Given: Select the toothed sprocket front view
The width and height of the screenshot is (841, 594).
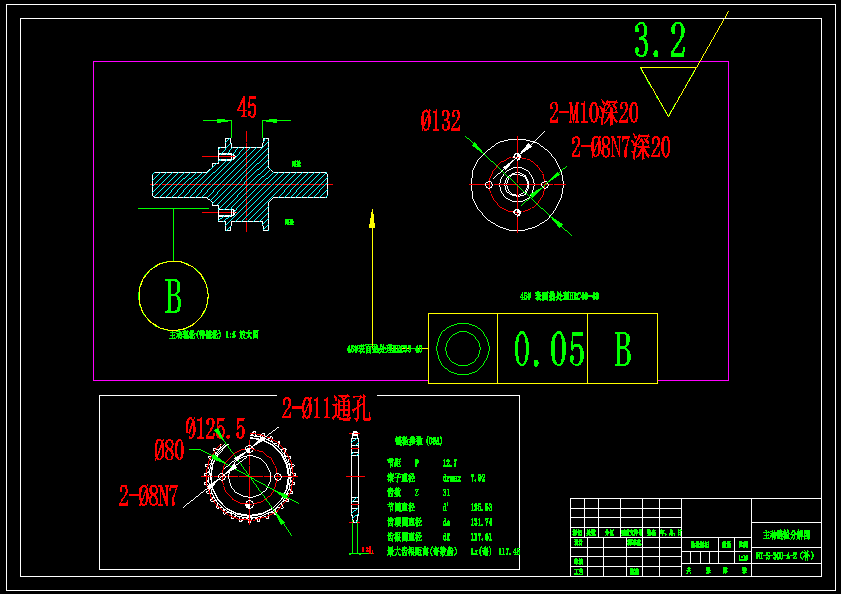Looking at the screenshot, I should click(249, 476).
